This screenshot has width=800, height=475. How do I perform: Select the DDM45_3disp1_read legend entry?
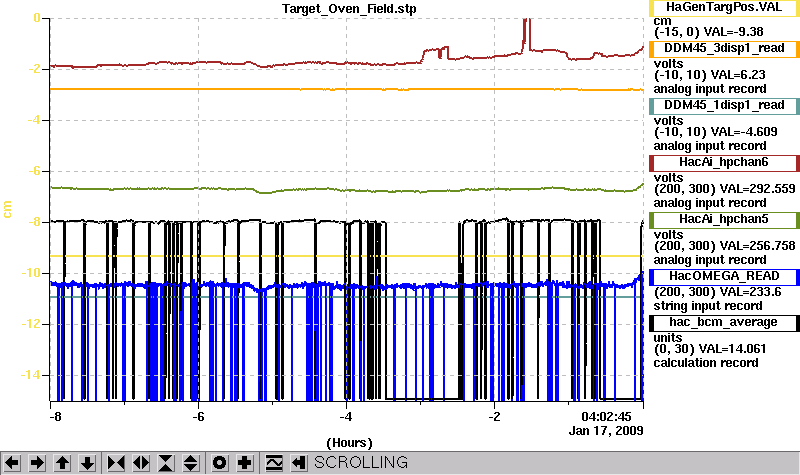tap(724, 48)
